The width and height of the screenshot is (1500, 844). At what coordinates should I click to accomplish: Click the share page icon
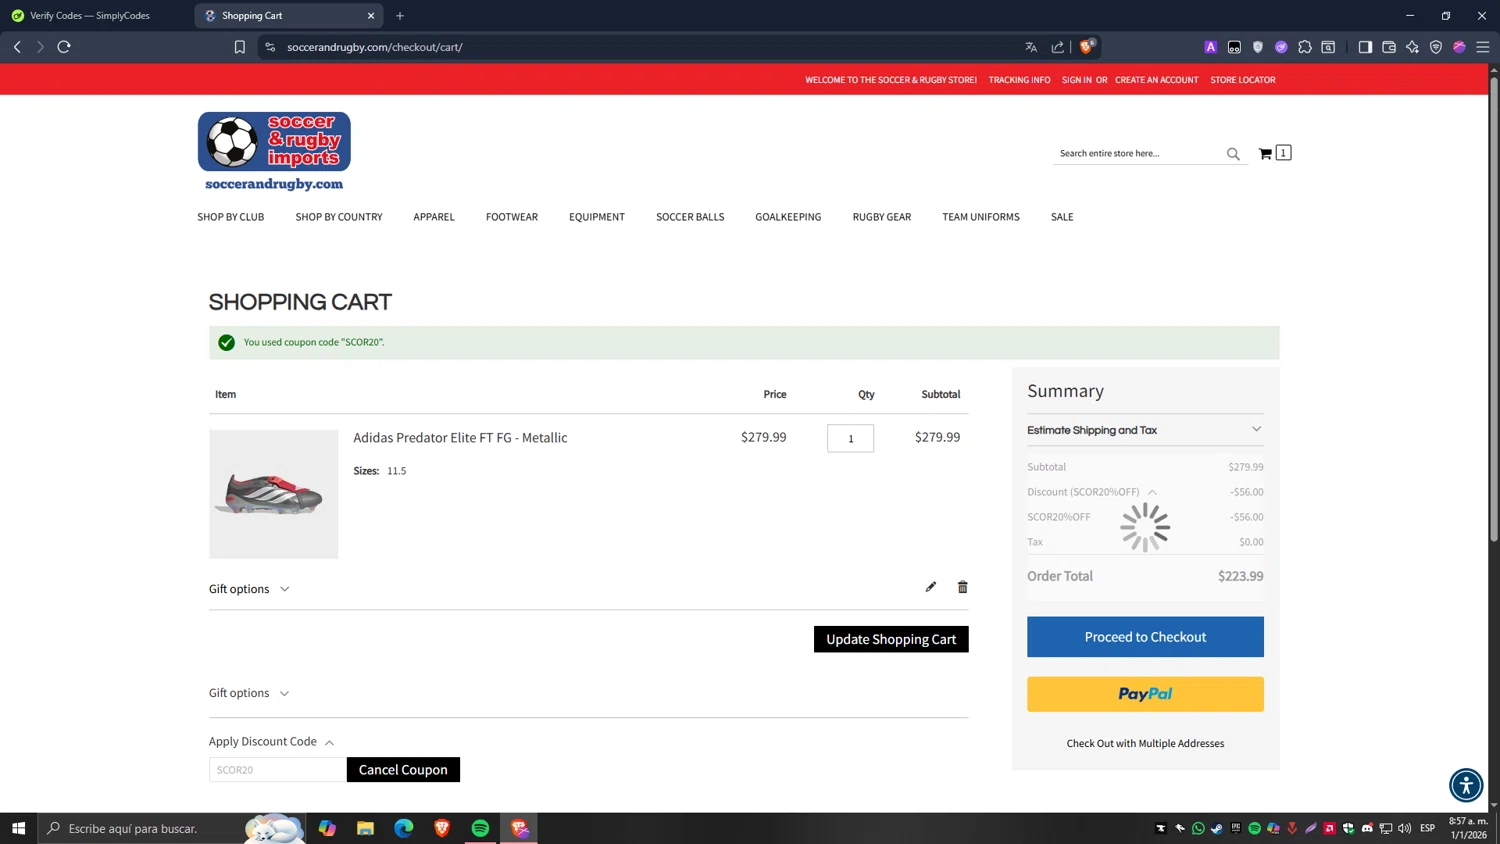click(x=1058, y=47)
